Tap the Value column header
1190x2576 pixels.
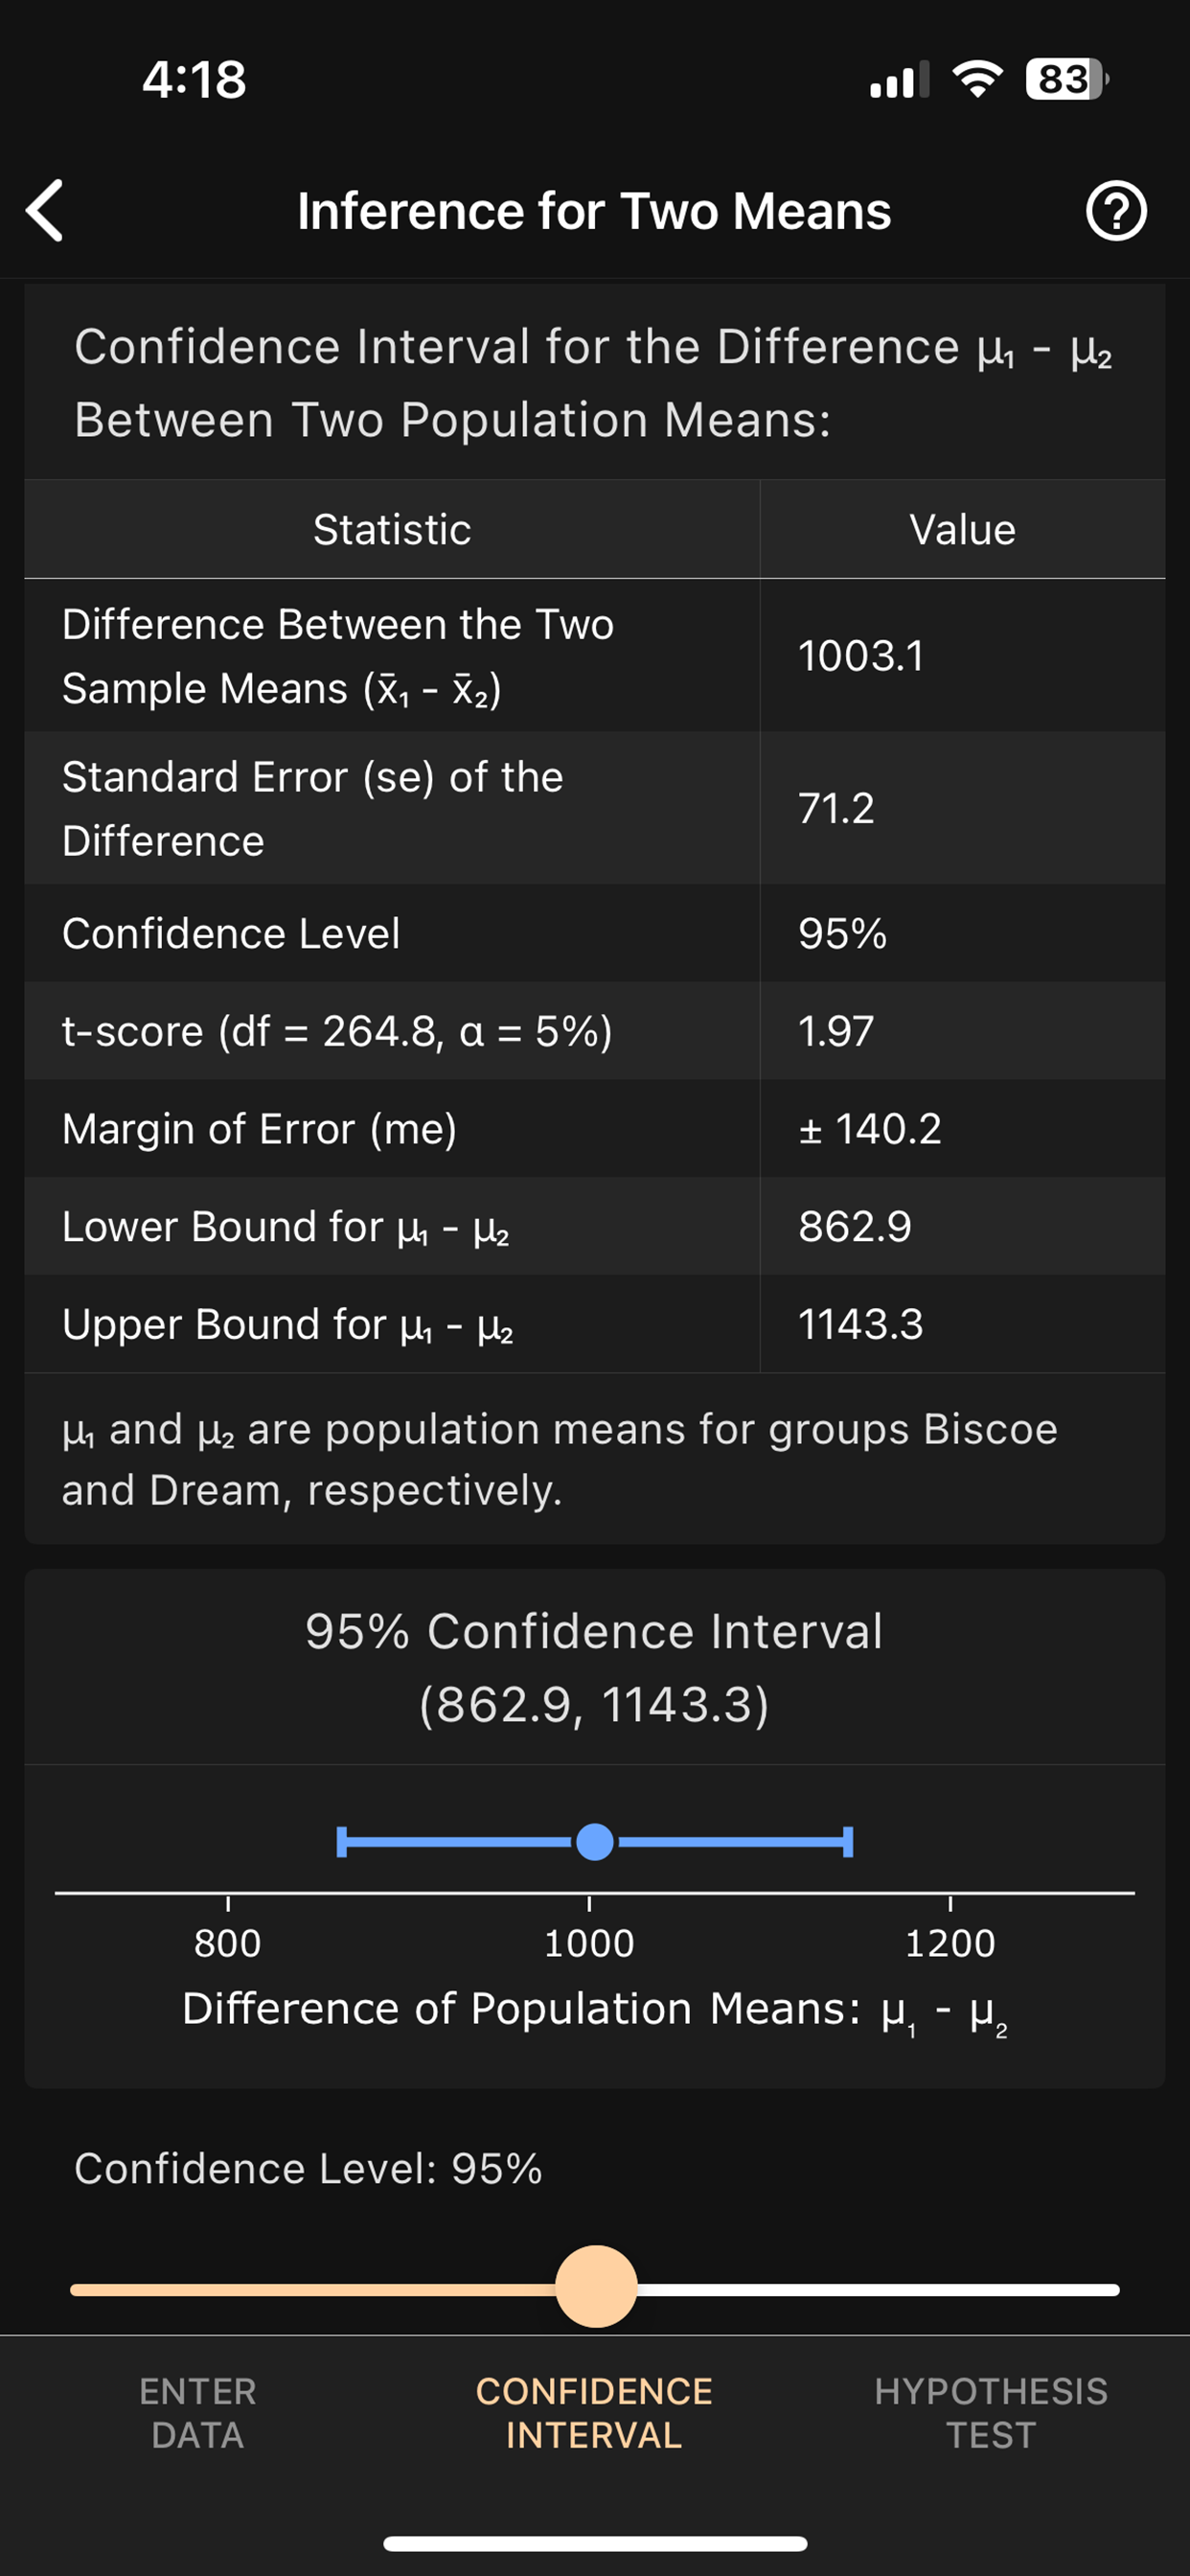tap(962, 530)
